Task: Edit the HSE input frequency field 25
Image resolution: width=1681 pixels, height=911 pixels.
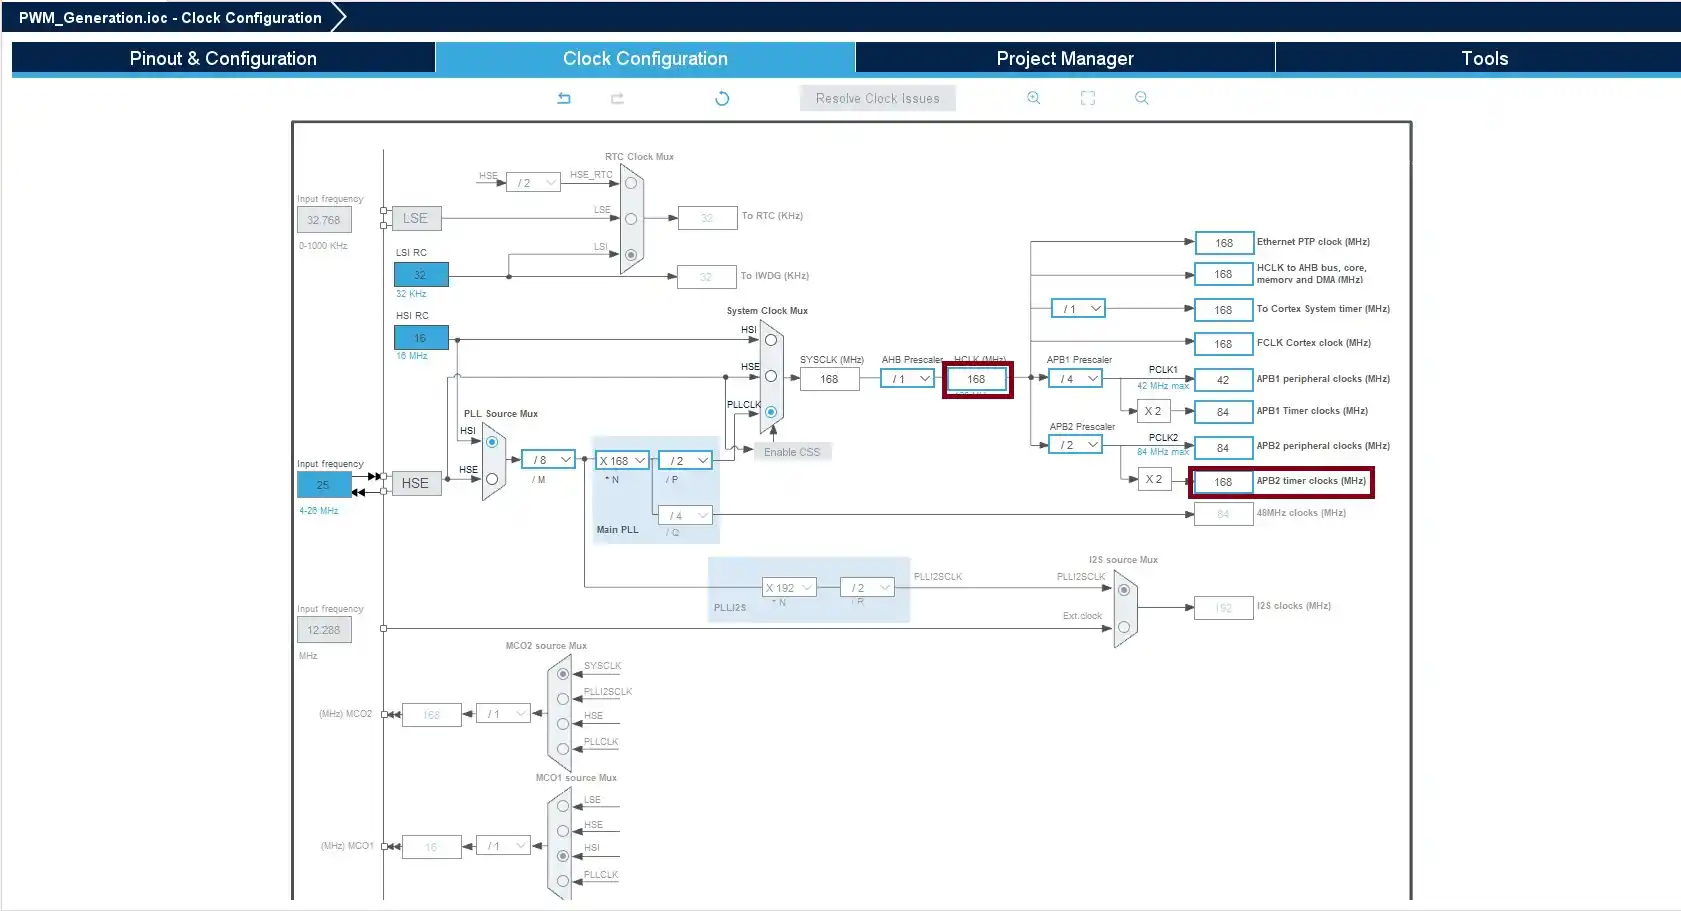Action: 324,485
